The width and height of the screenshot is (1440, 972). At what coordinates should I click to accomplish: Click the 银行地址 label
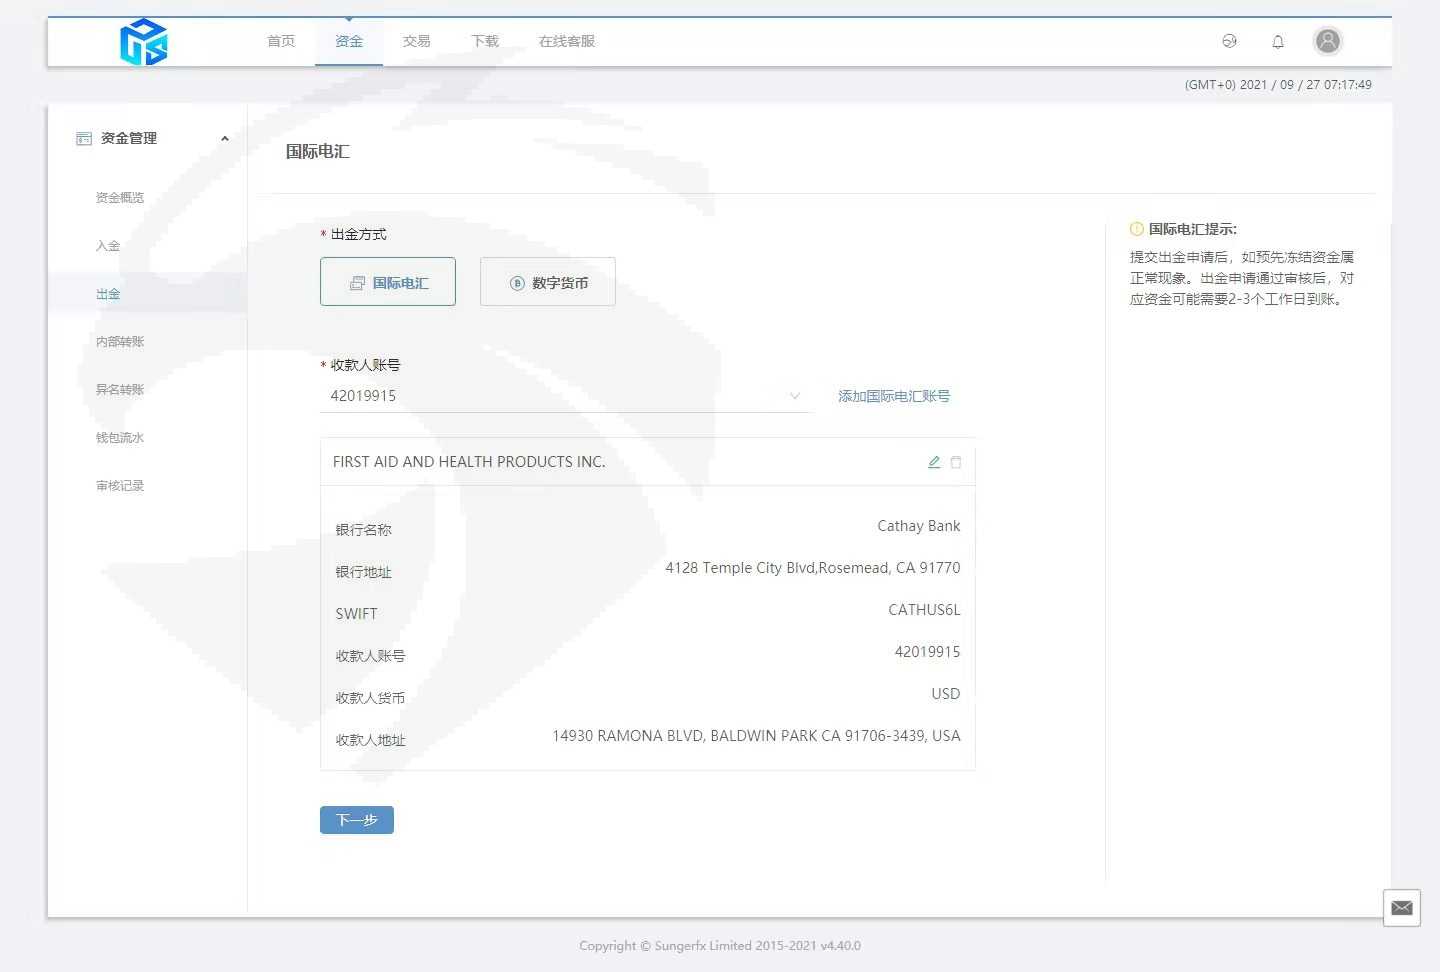(x=364, y=572)
